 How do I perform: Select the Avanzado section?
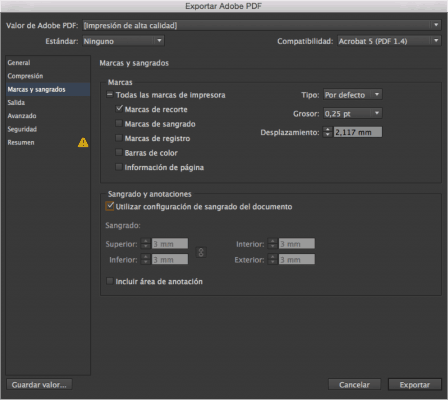[x=48, y=116]
